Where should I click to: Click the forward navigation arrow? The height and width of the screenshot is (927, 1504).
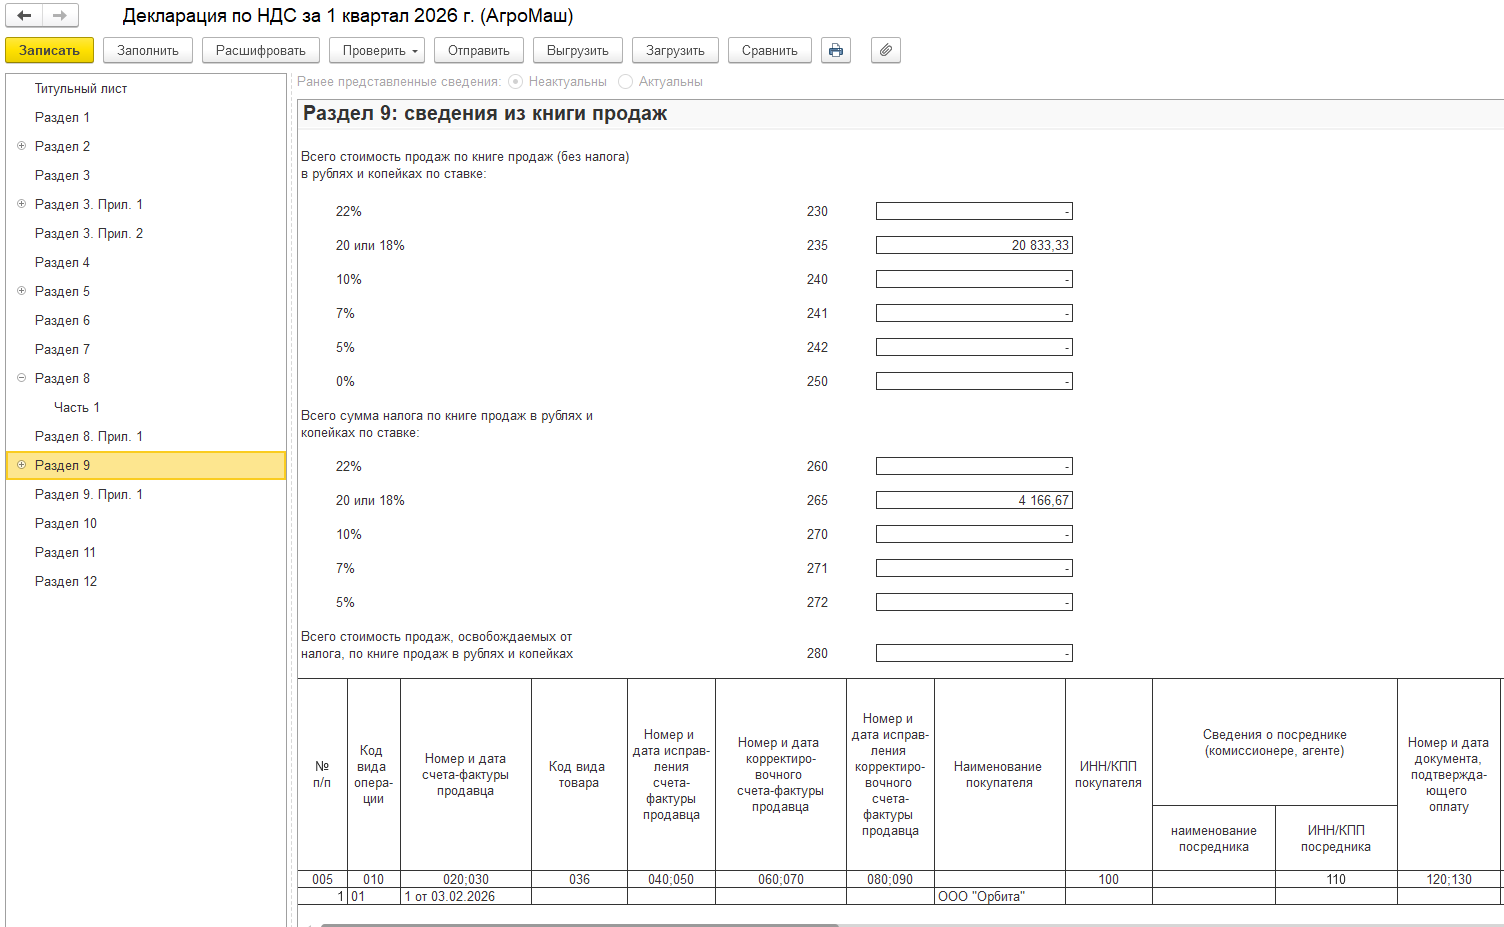tap(60, 16)
